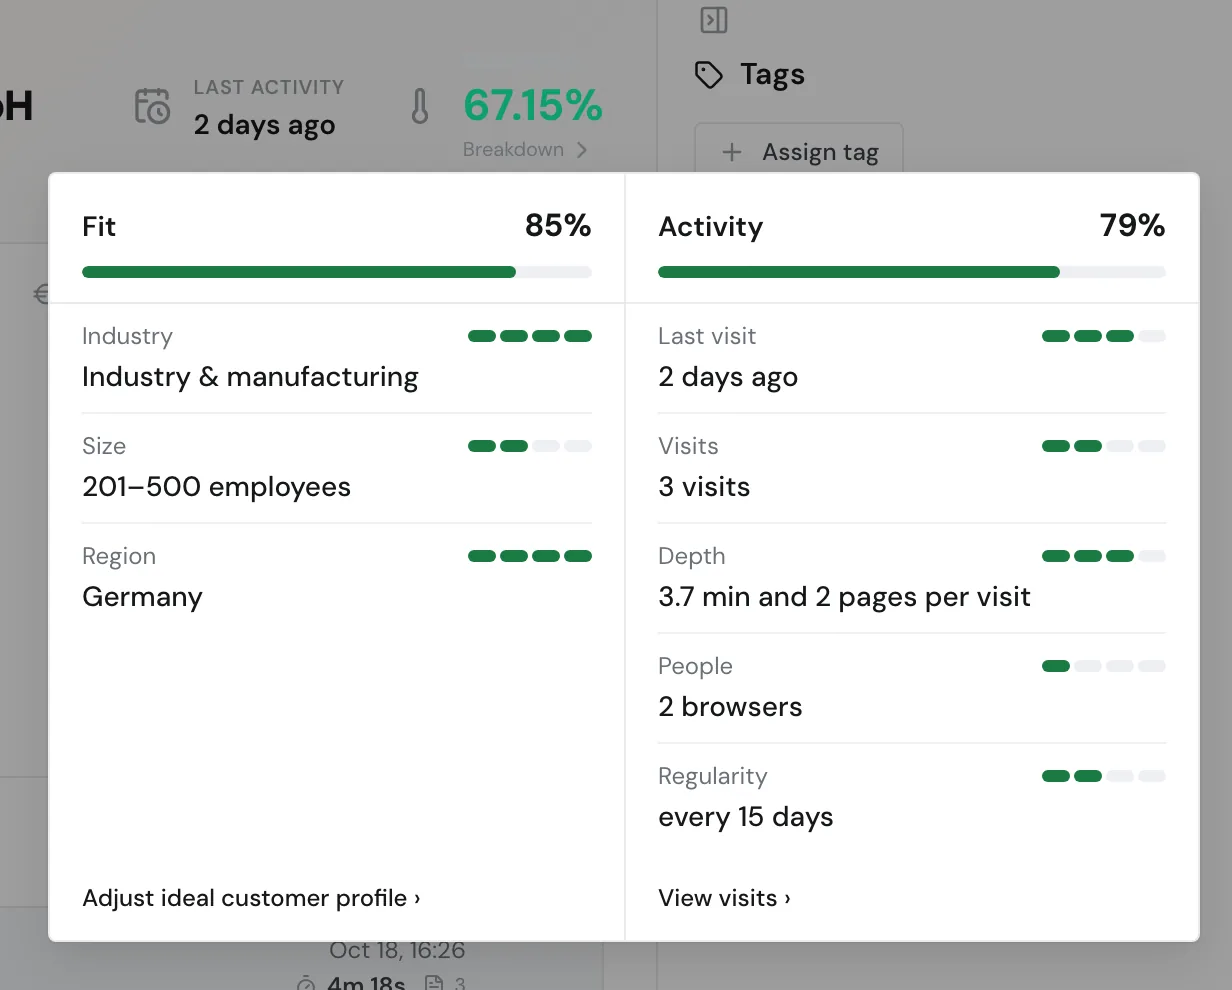Click the Fit 85% progress bar

coord(337,272)
